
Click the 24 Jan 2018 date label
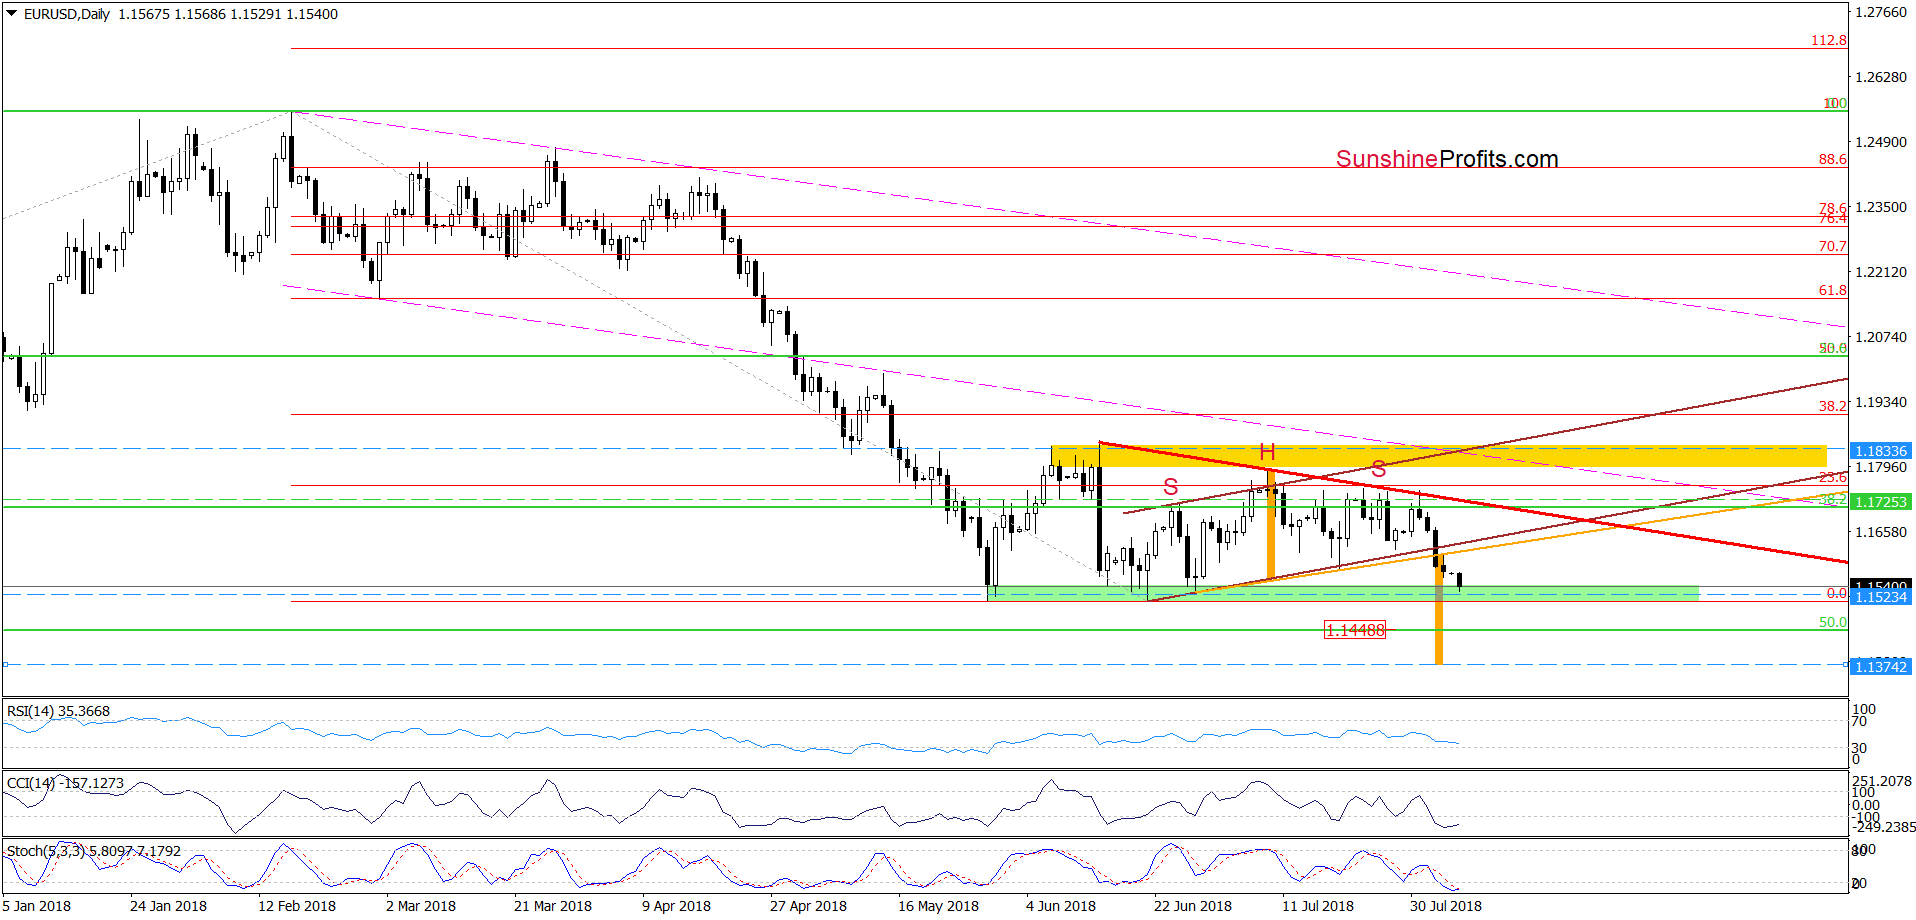168,906
